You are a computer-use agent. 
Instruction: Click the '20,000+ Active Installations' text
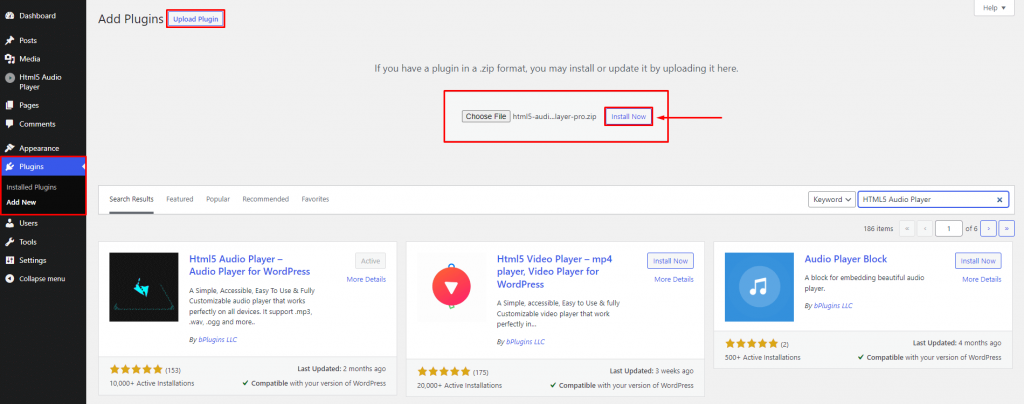pos(459,386)
